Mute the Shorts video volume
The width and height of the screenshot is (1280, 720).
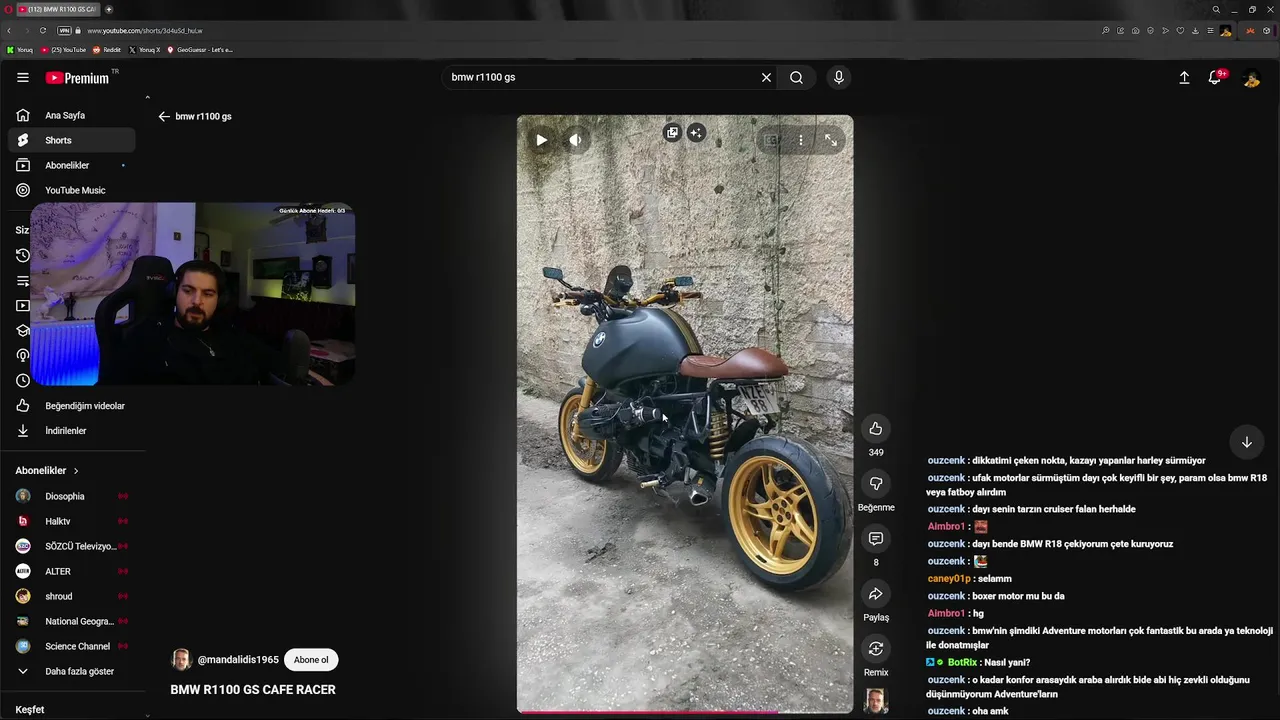coord(575,140)
